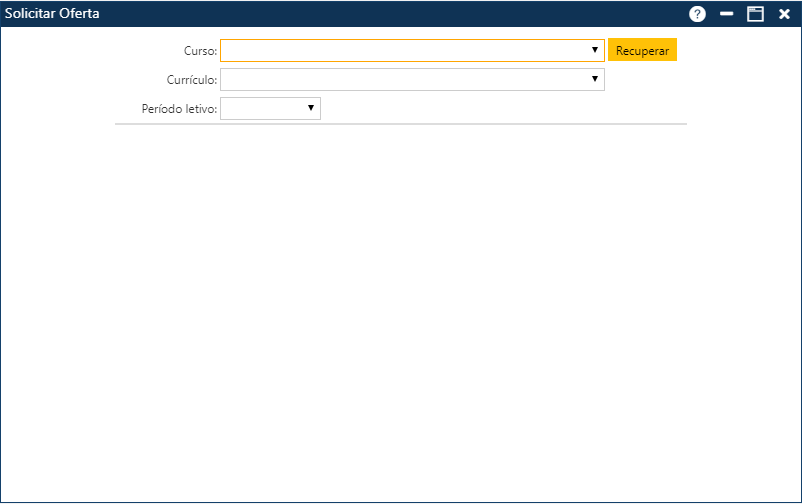Click the horizontal separator below the form

click(400, 124)
